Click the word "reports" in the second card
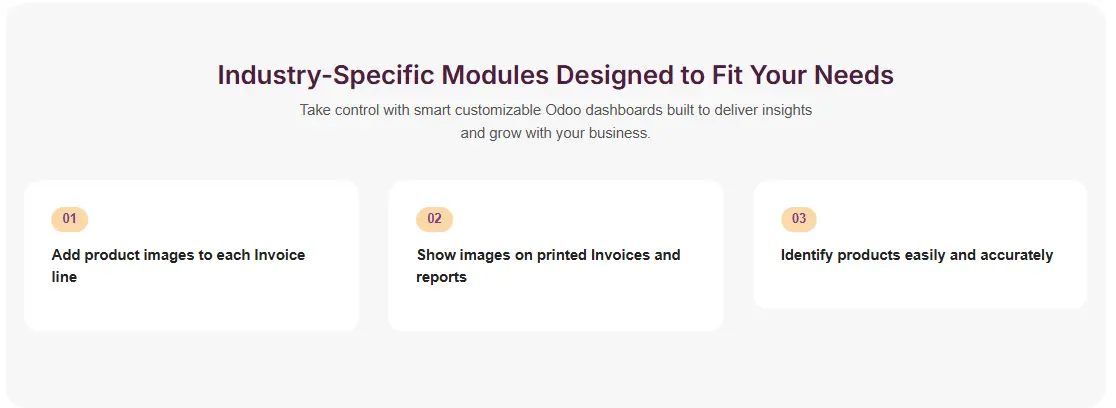 [441, 277]
